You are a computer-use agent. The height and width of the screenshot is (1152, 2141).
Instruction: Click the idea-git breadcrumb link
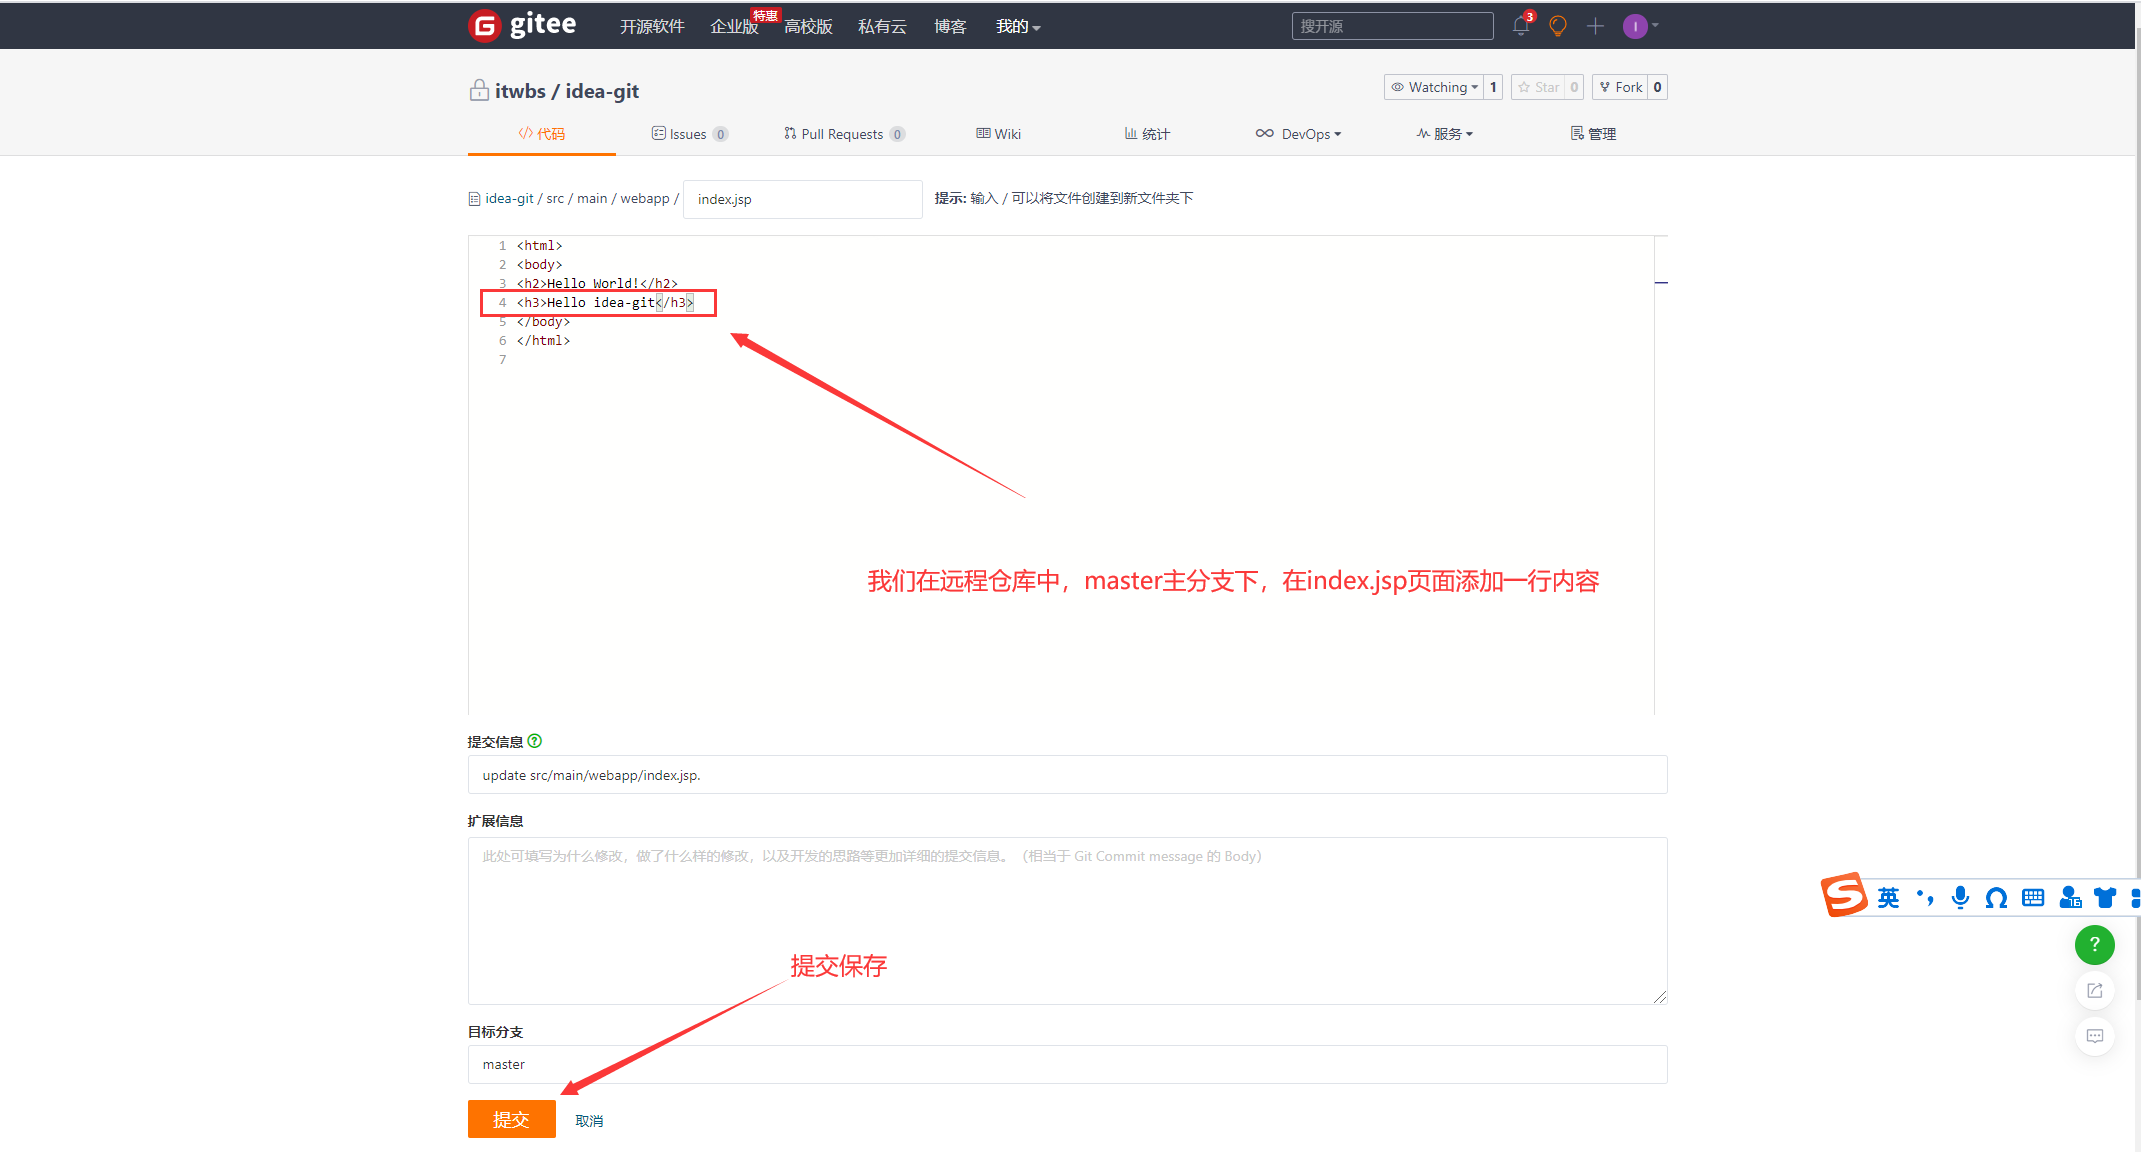tap(509, 199)
